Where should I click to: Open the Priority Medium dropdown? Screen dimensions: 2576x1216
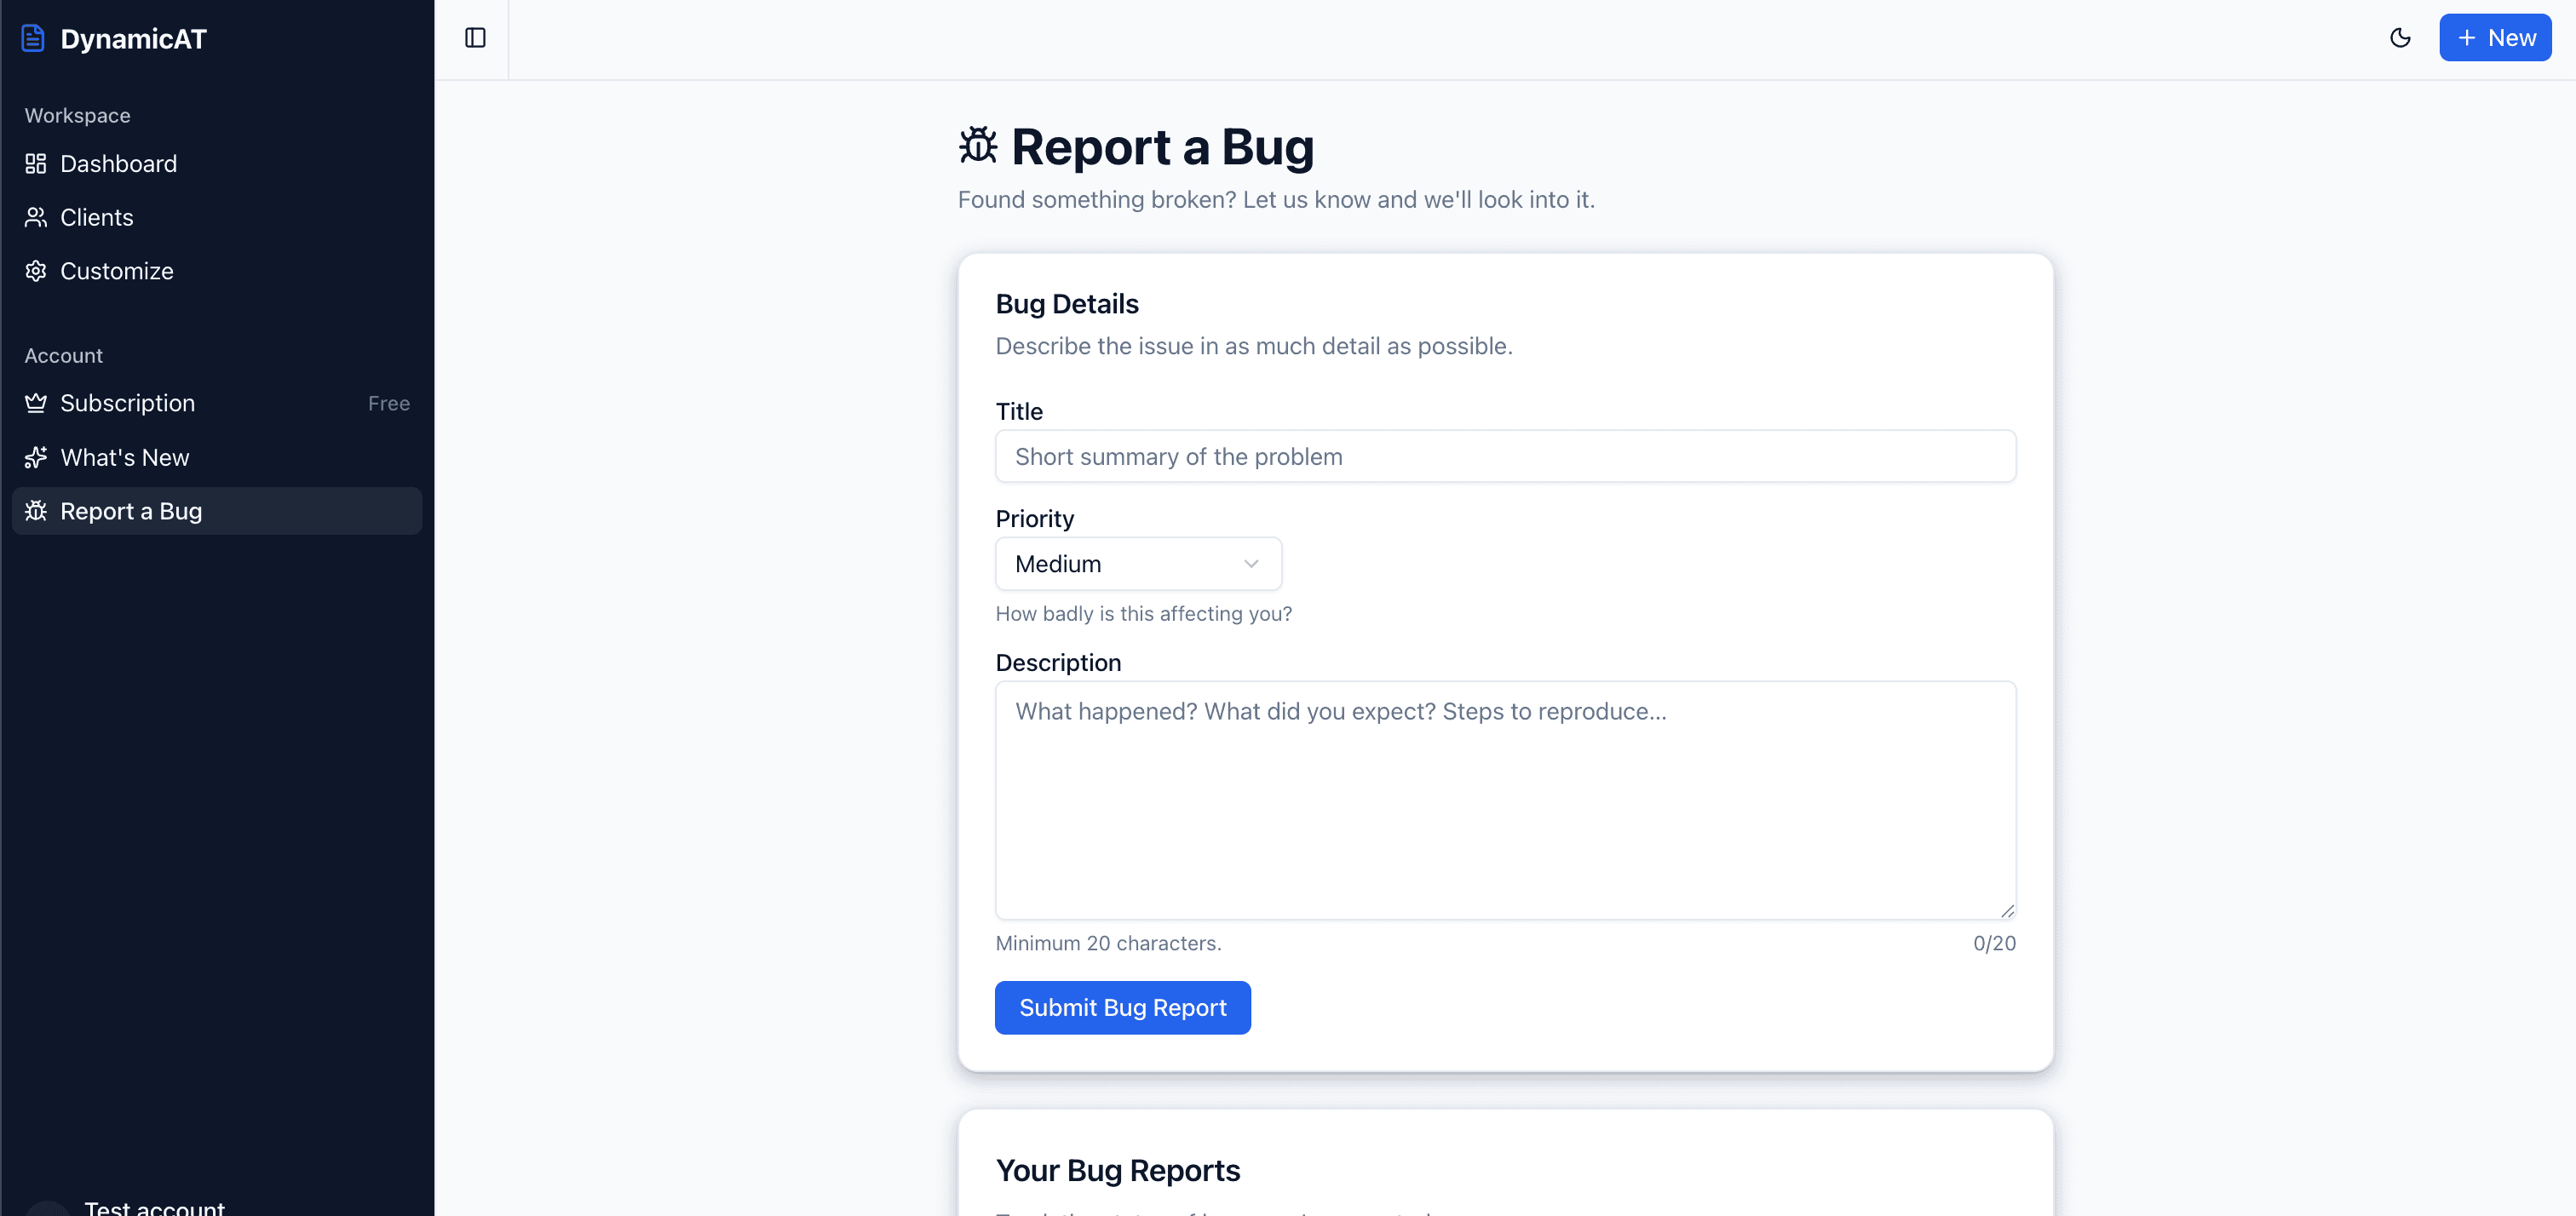point(1138,564)
